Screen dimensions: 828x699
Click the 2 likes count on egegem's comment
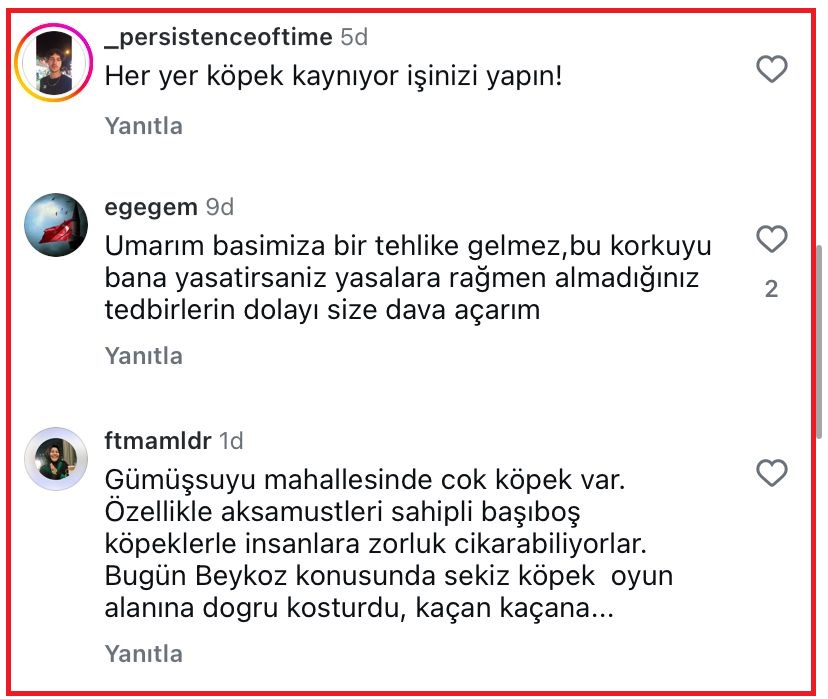coord(770,288)
